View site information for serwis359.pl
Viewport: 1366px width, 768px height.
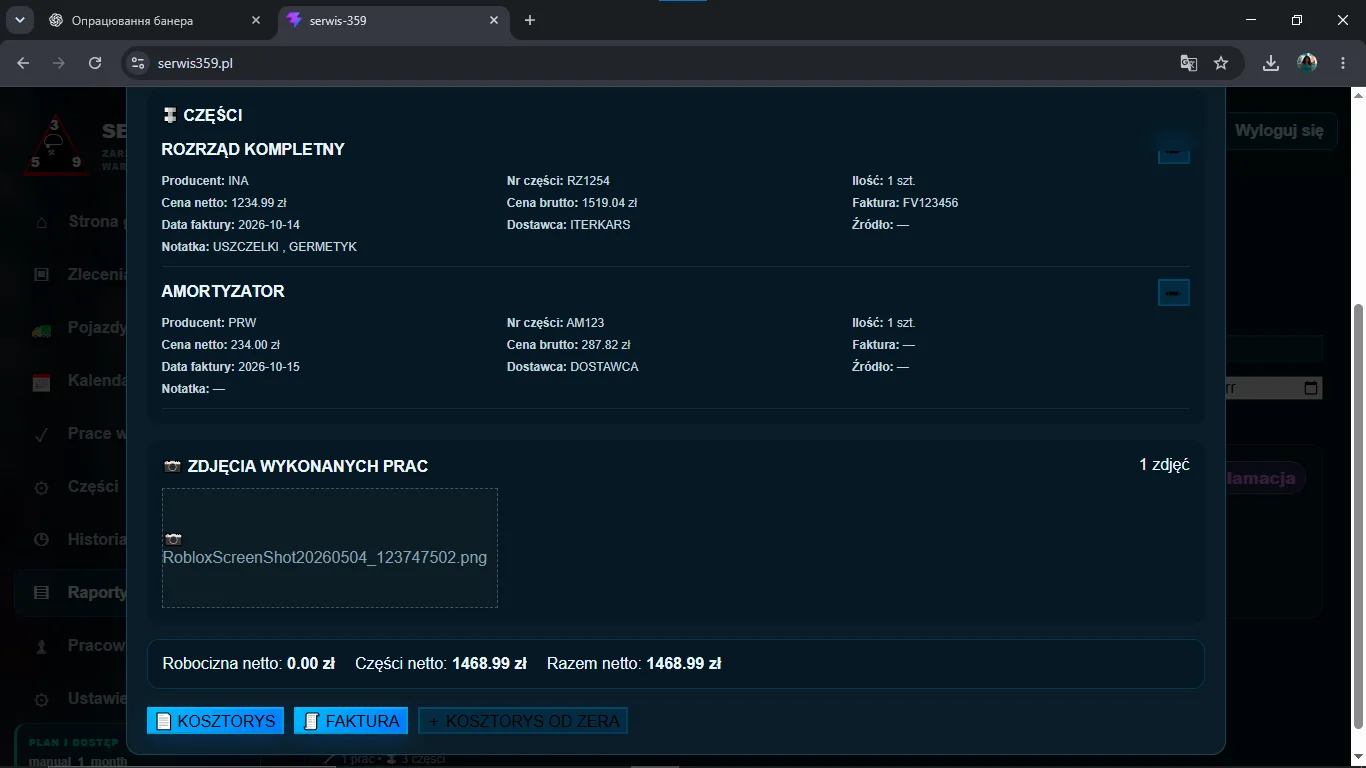pos(138,63)
